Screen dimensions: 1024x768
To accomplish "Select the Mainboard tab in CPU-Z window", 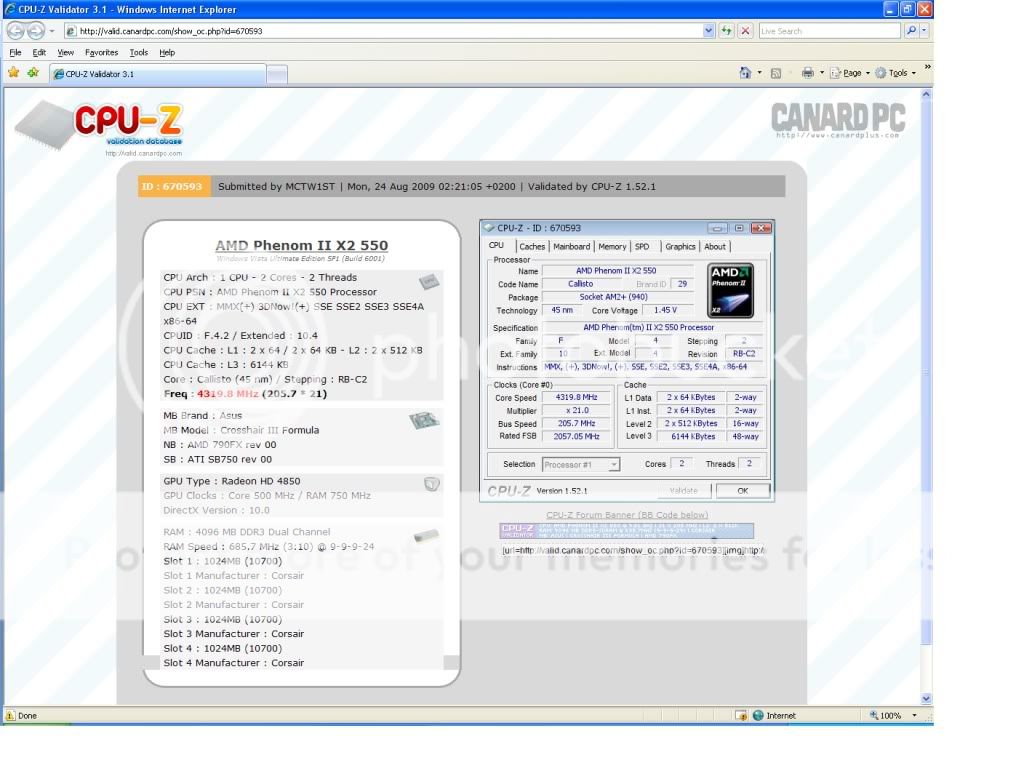I will coord(571,247).
